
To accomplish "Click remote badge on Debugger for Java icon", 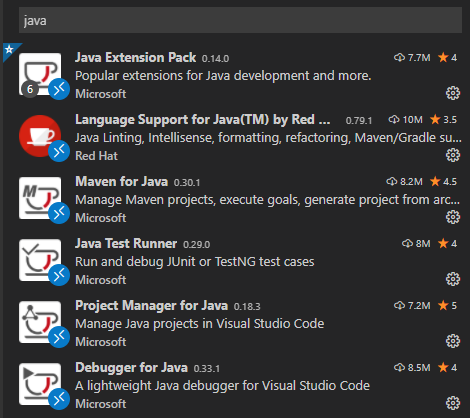I will tap(59, 399).
